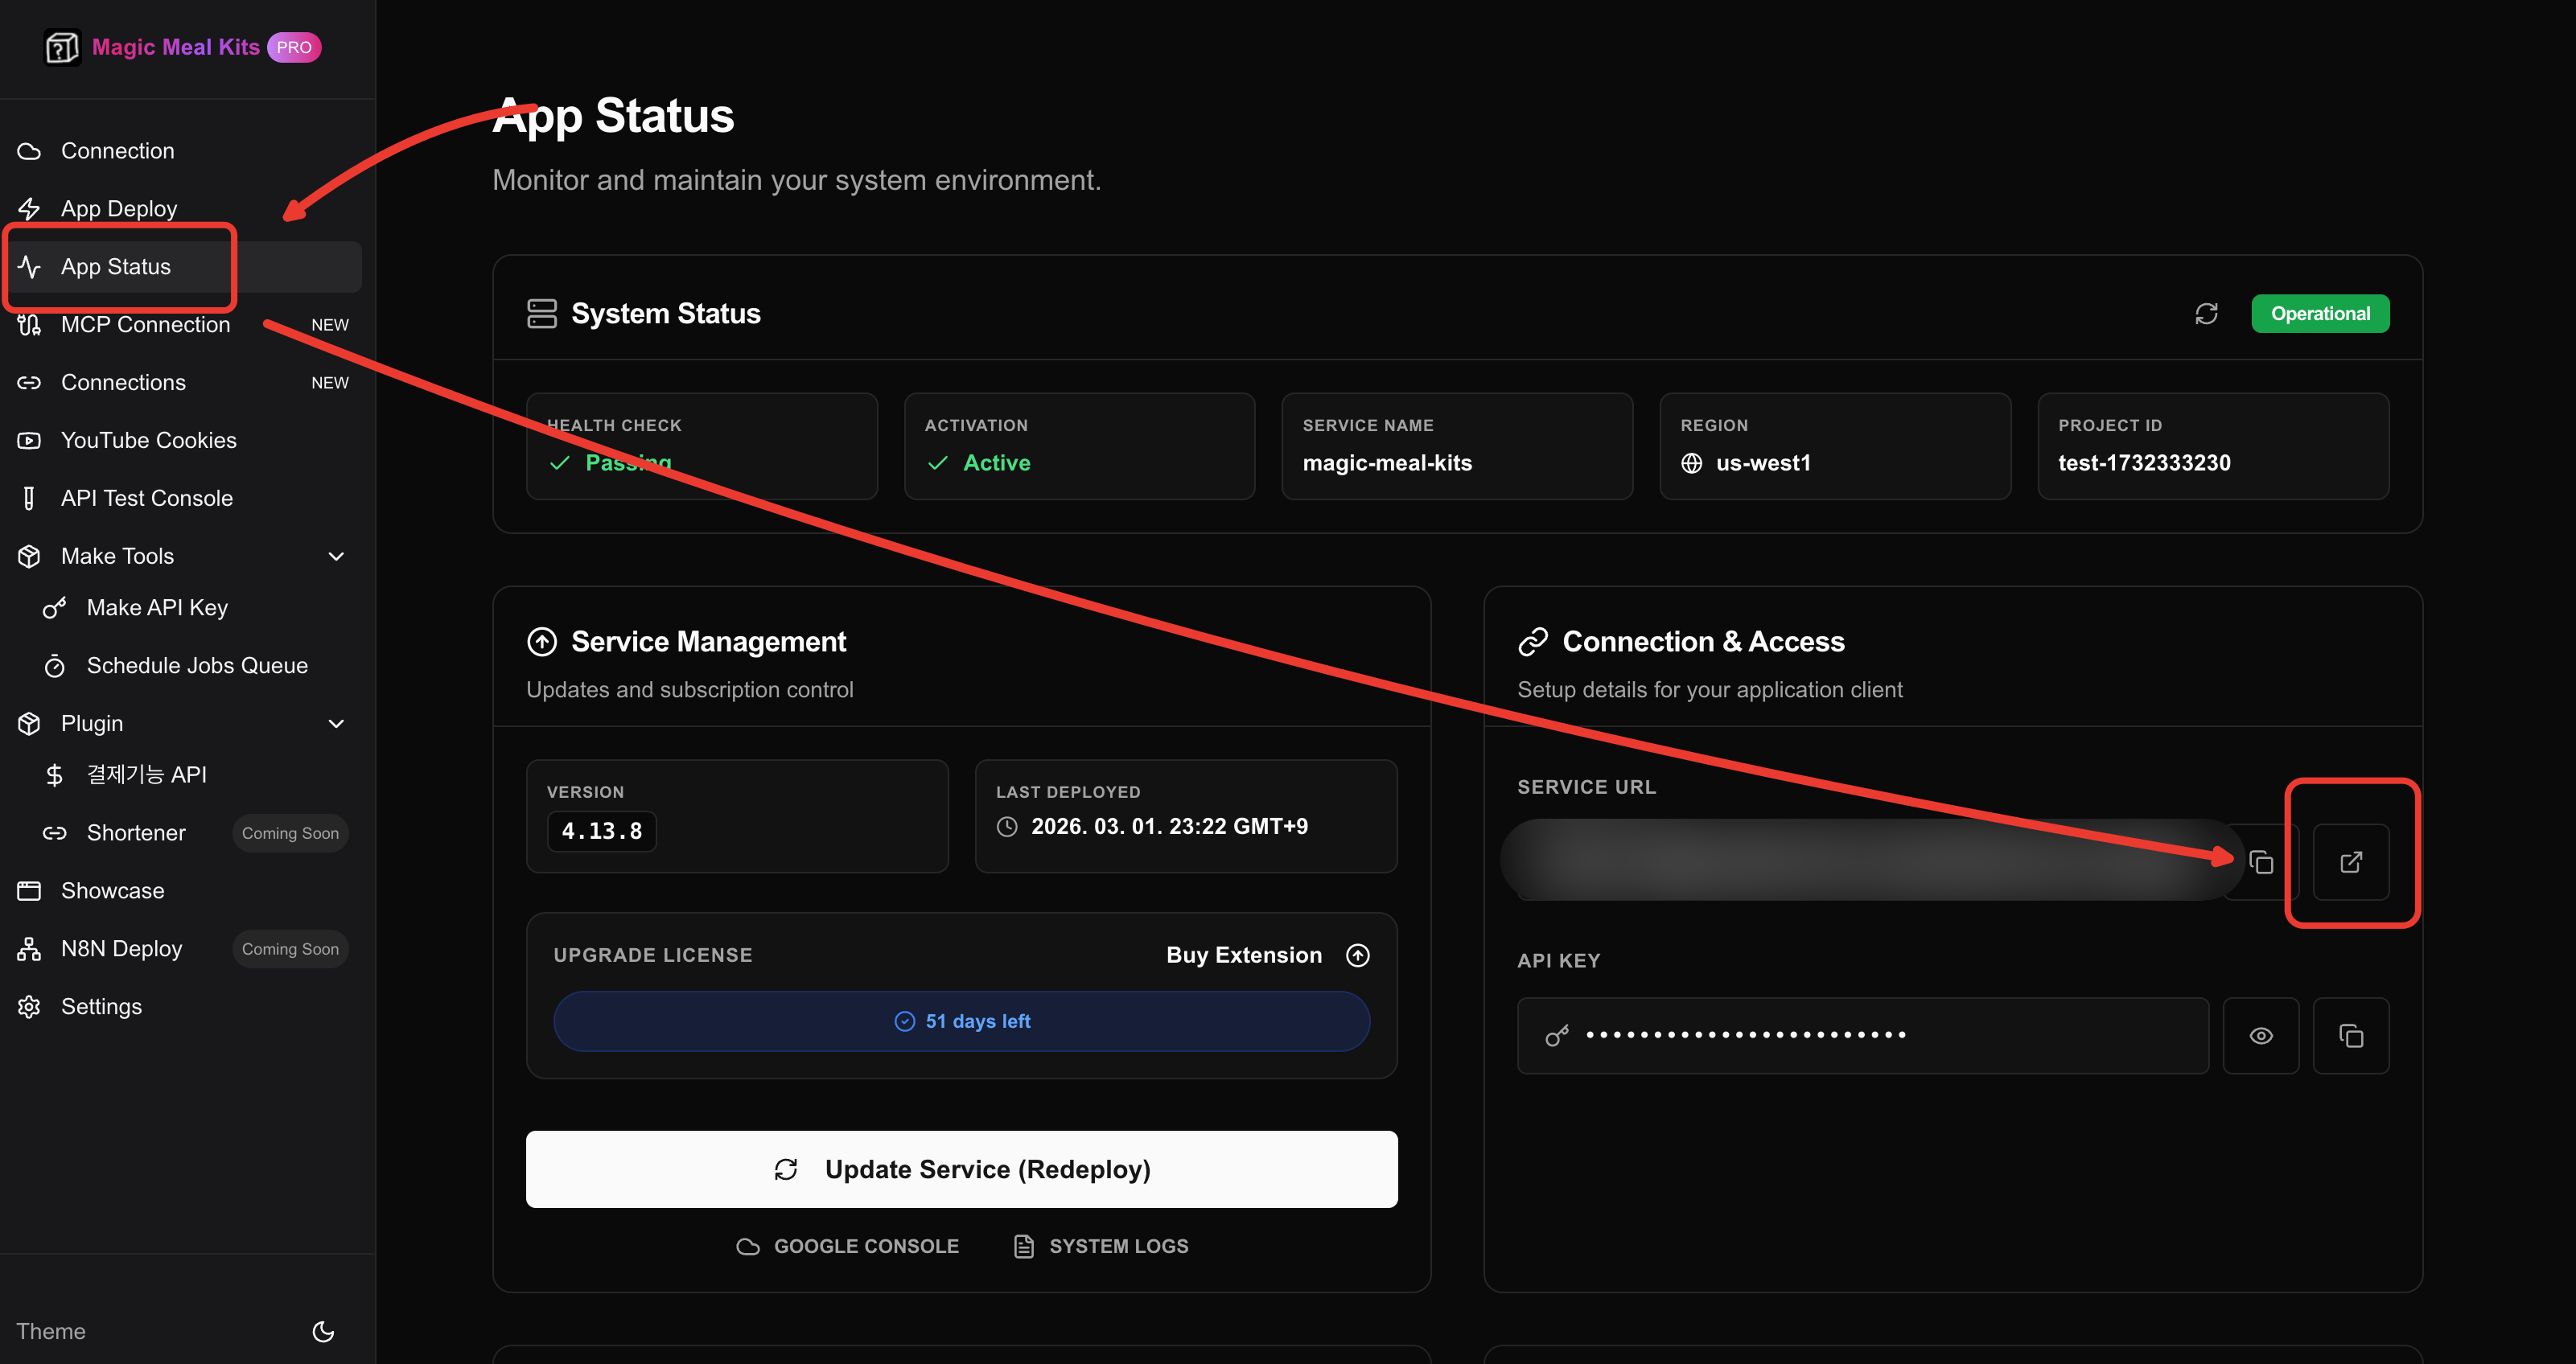This screenshot has height=1364, width=2576.
Task: Click the App Status heading
Action: pyautogui.click(x=614, y=116)
